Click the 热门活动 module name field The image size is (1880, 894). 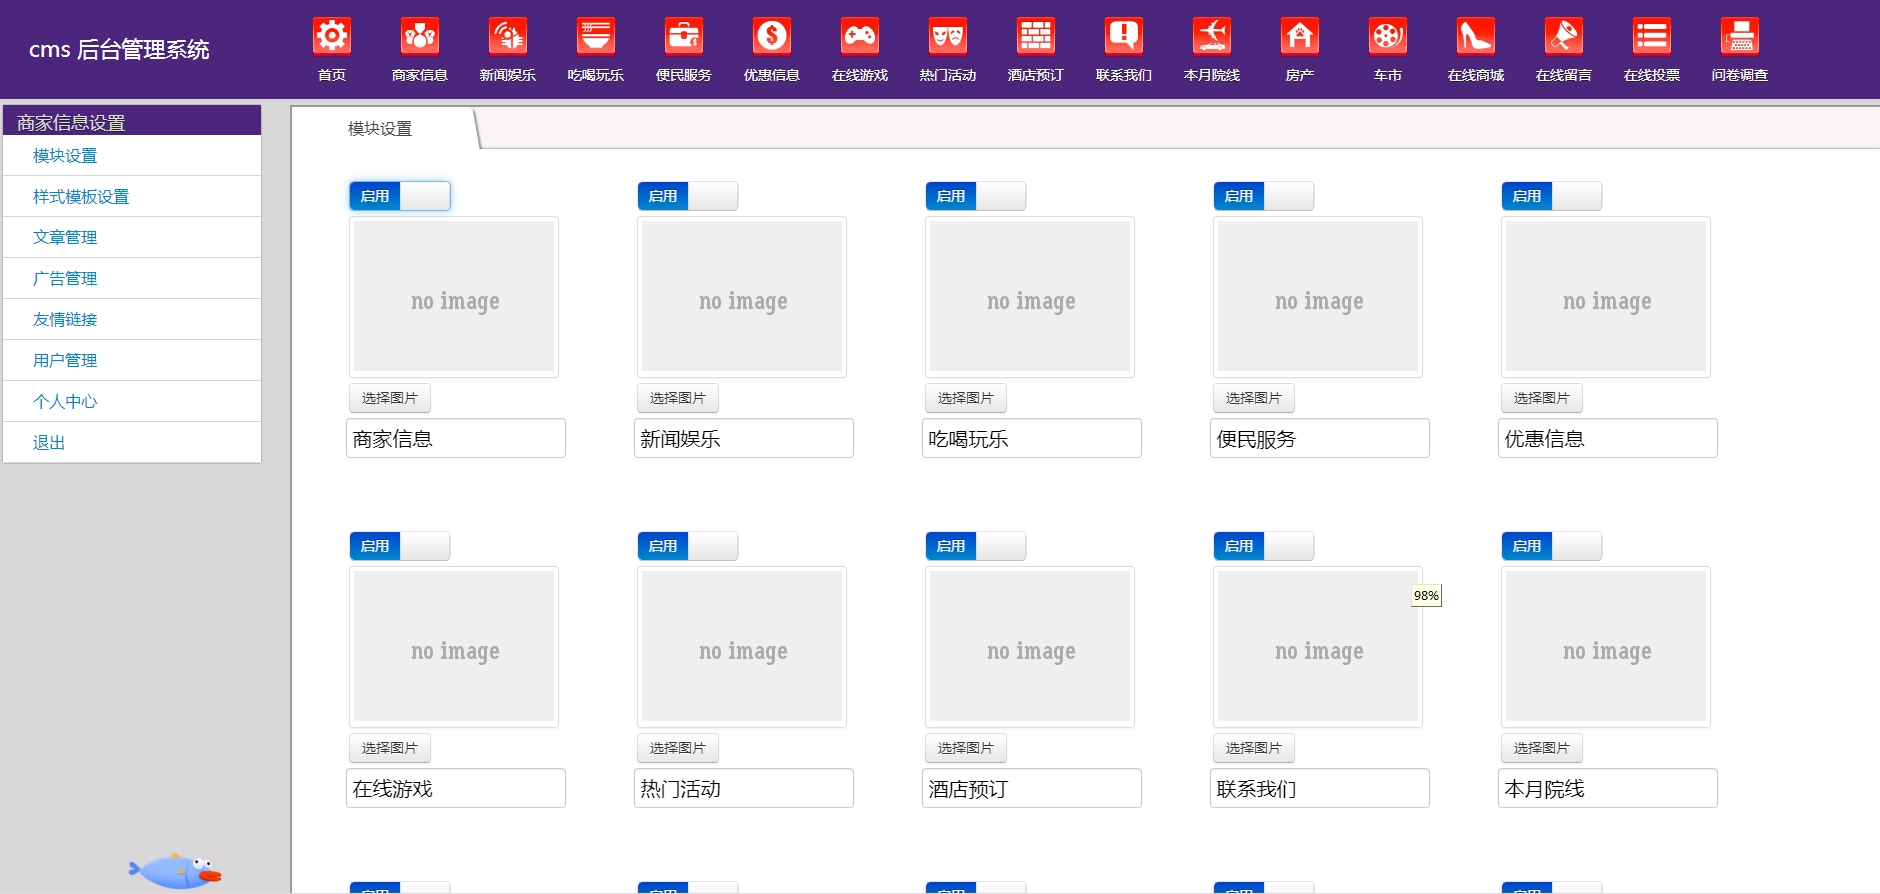click(744, 788)
